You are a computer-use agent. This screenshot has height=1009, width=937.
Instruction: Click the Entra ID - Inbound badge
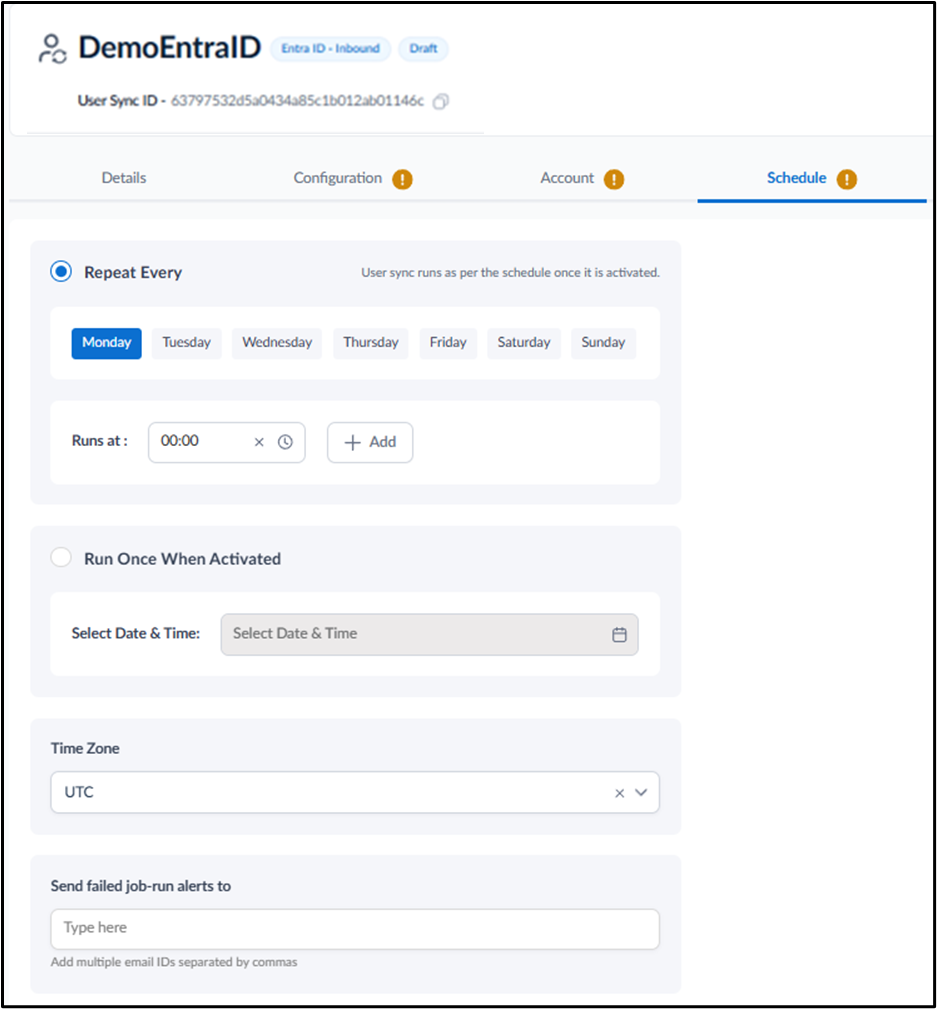tap(330, 49)
